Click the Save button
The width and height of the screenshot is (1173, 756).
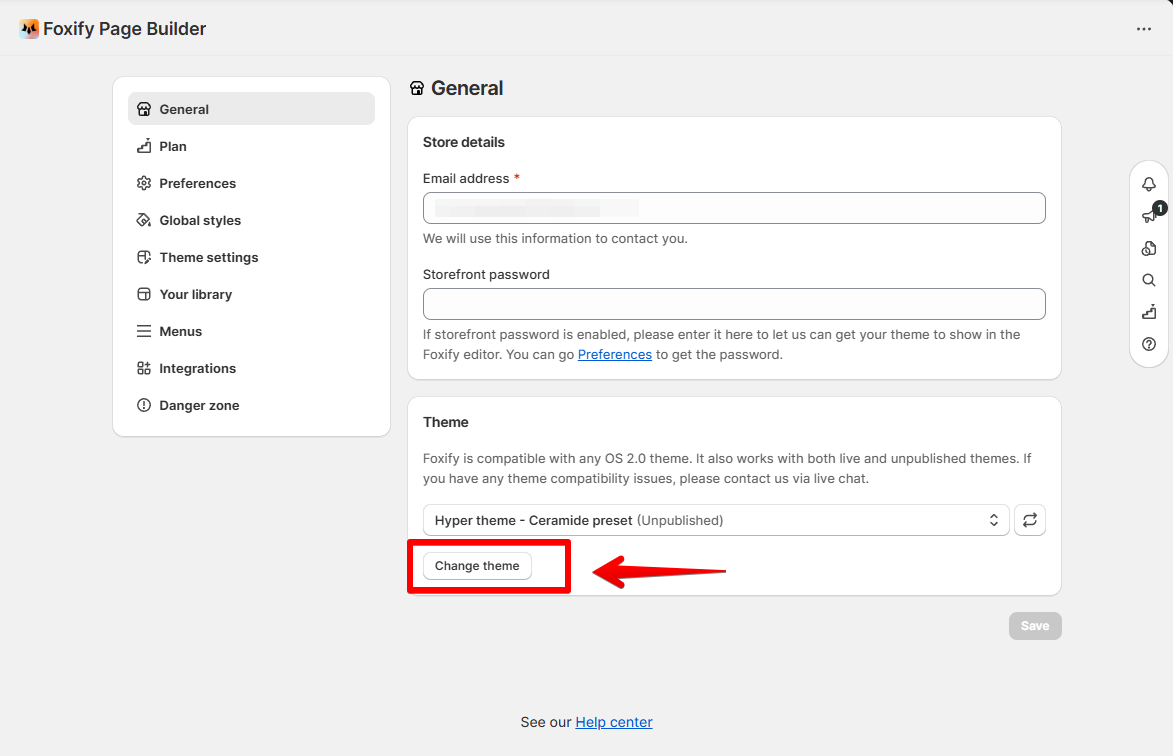tap(1035, 626)
